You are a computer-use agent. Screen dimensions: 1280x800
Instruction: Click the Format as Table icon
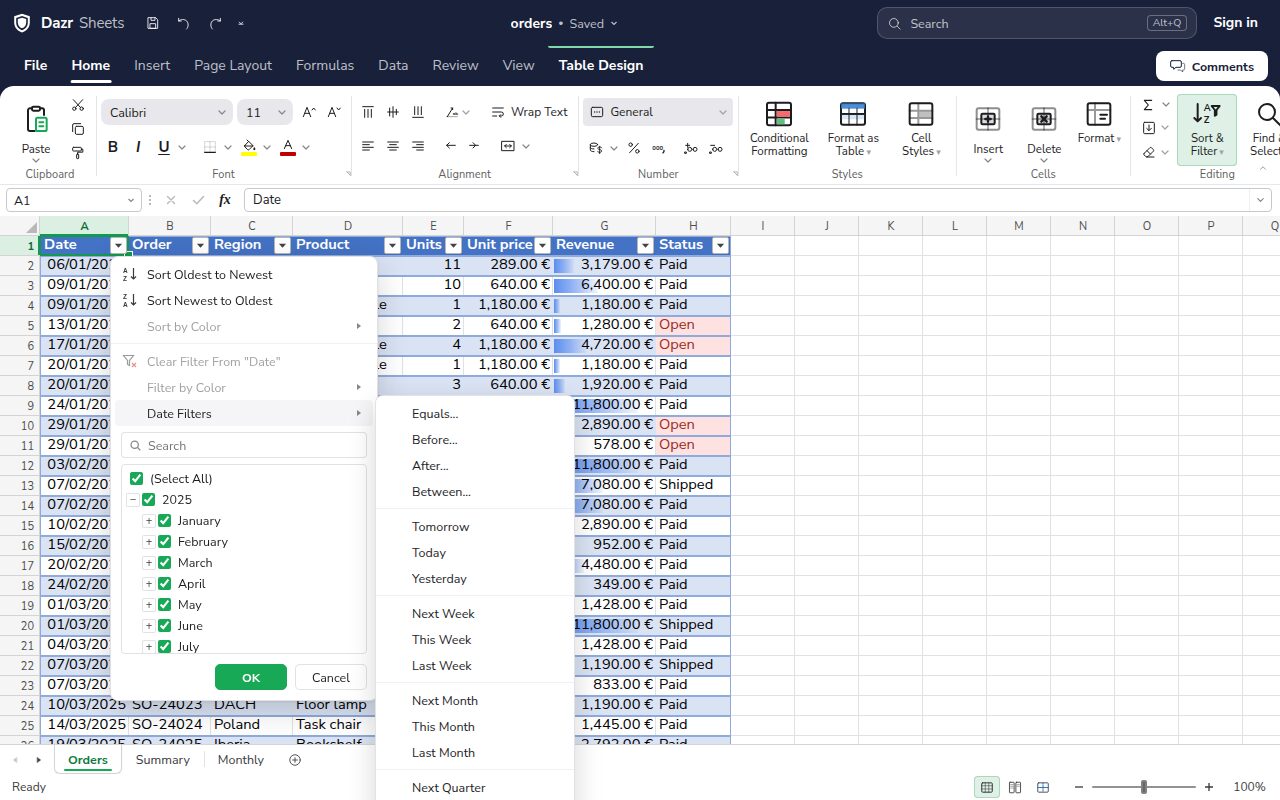[x=853, y=114]
